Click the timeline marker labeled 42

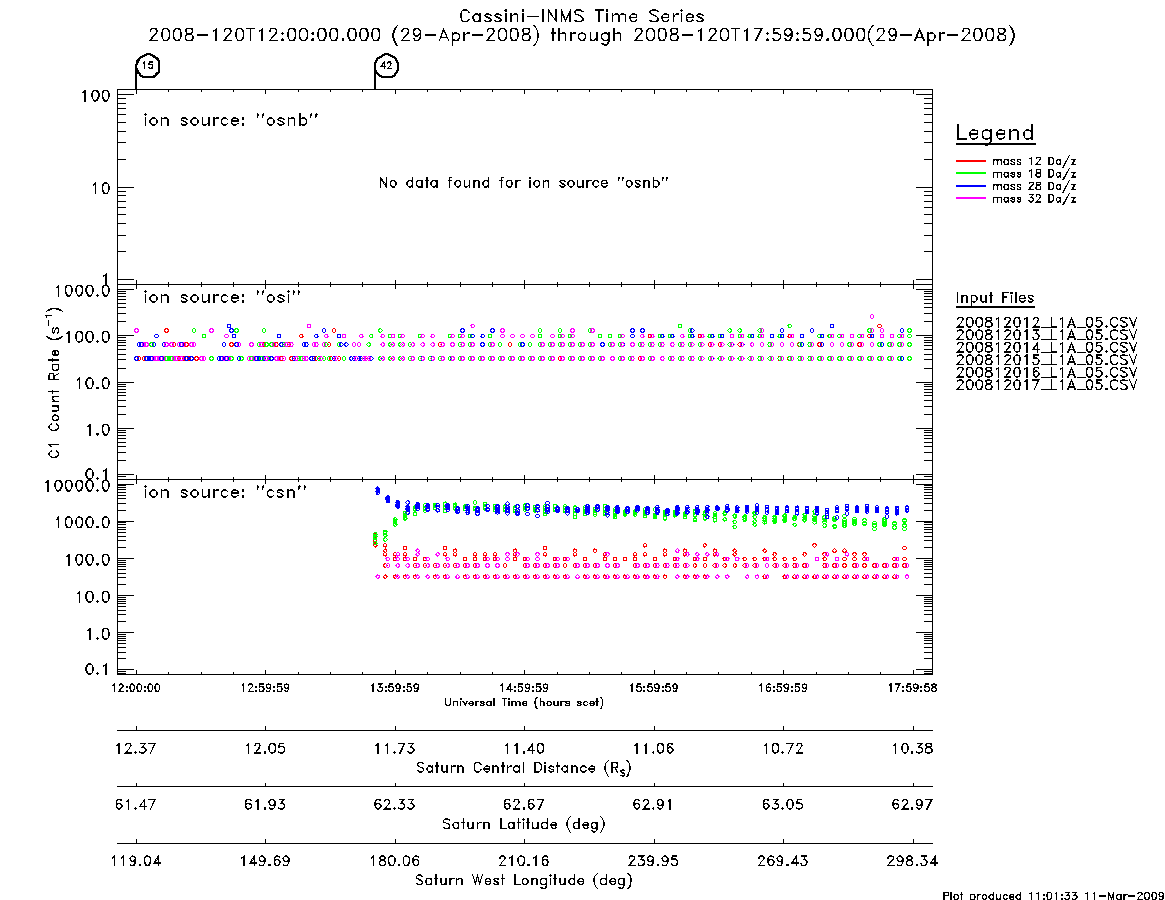(386, 66)
